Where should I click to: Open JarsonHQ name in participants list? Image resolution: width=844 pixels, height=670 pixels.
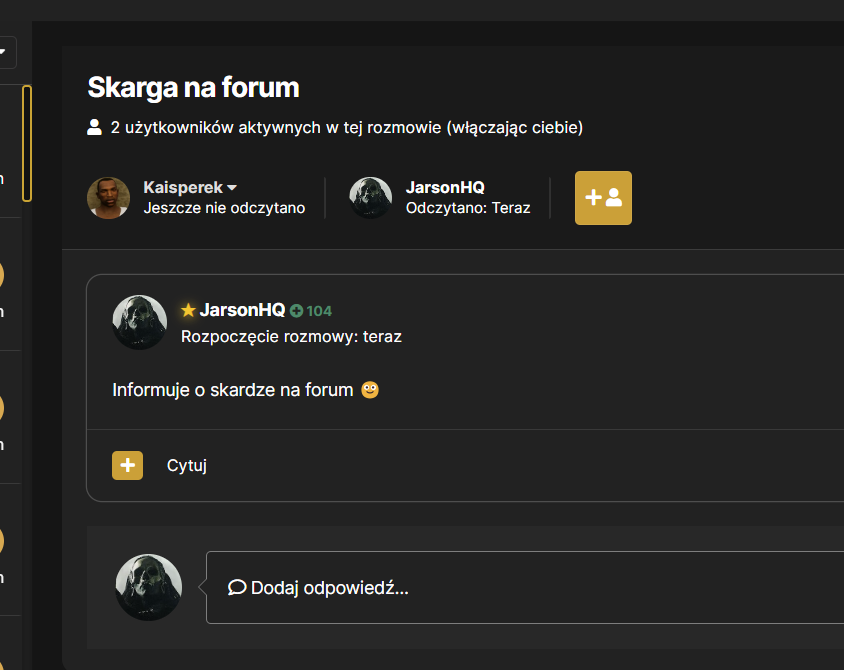click(445, 187)
